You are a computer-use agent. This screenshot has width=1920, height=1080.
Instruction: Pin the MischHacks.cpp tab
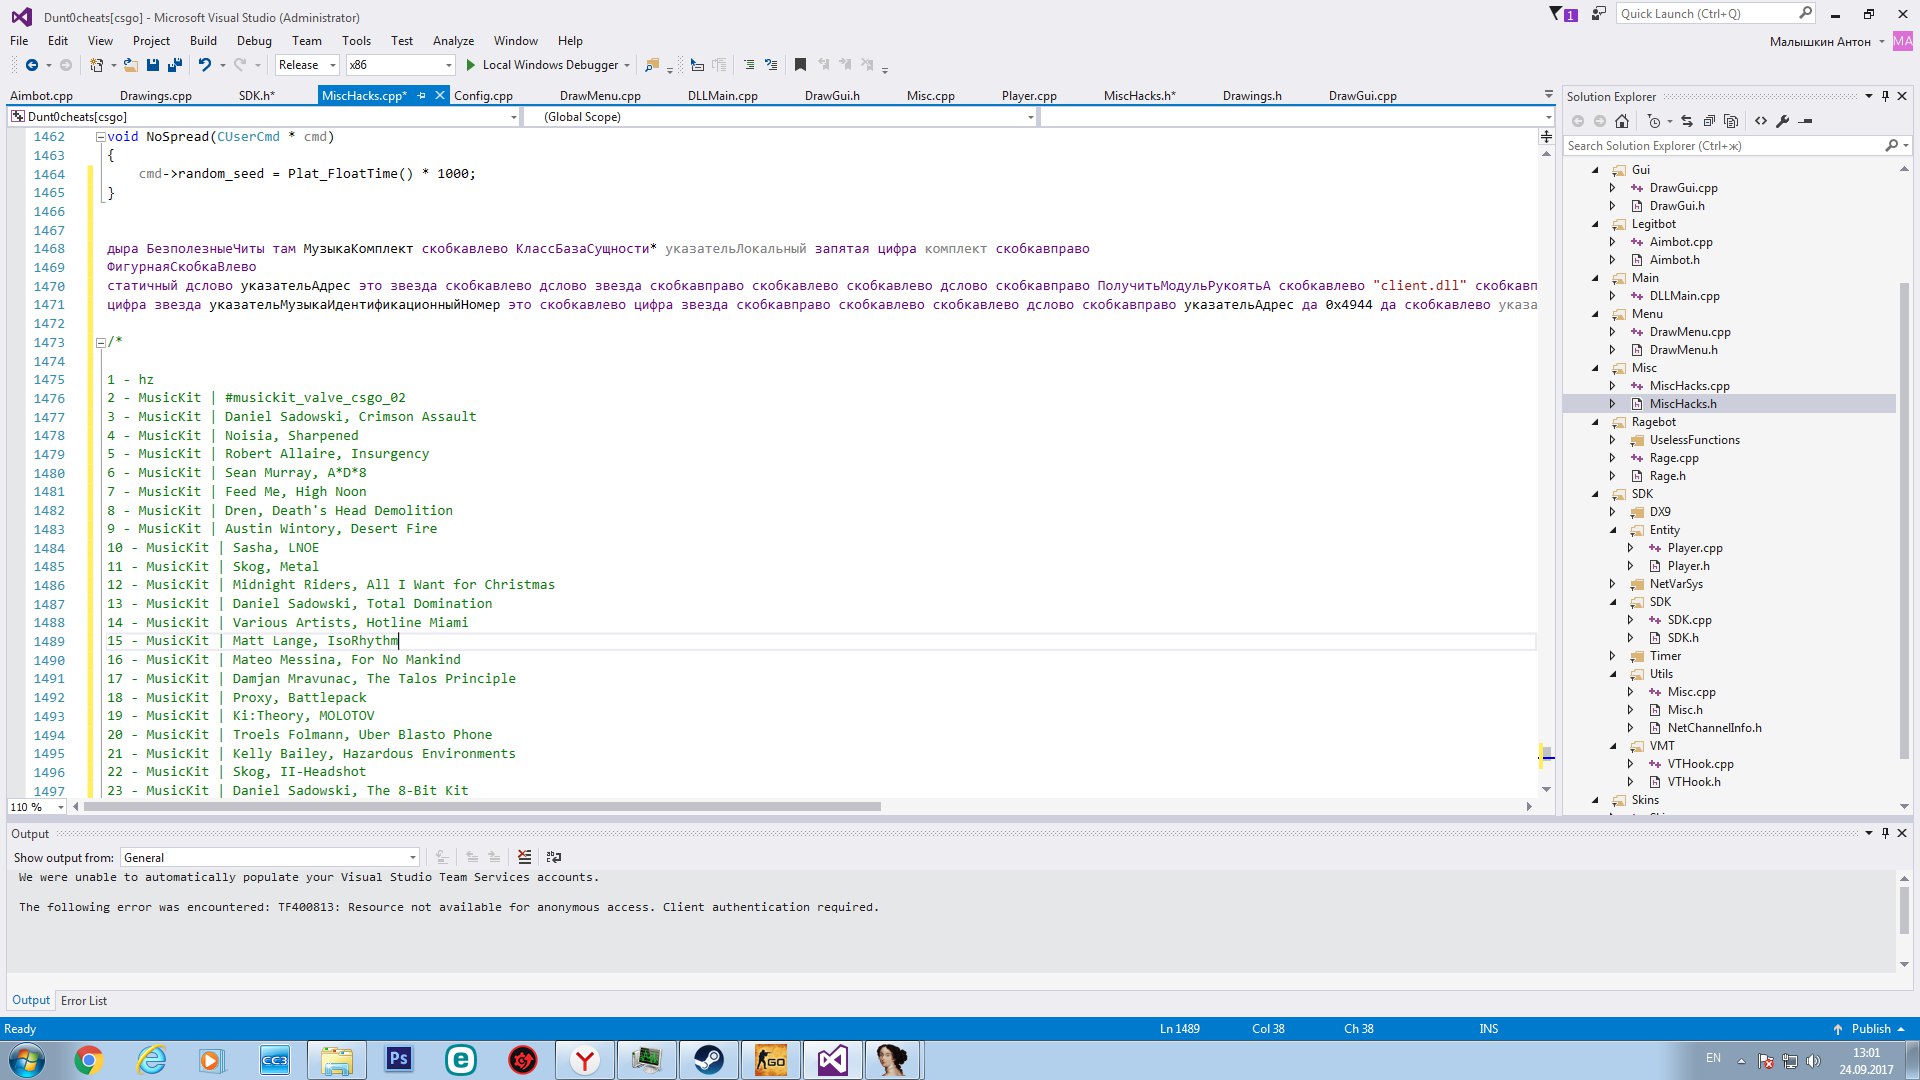[x=422, y=96]
